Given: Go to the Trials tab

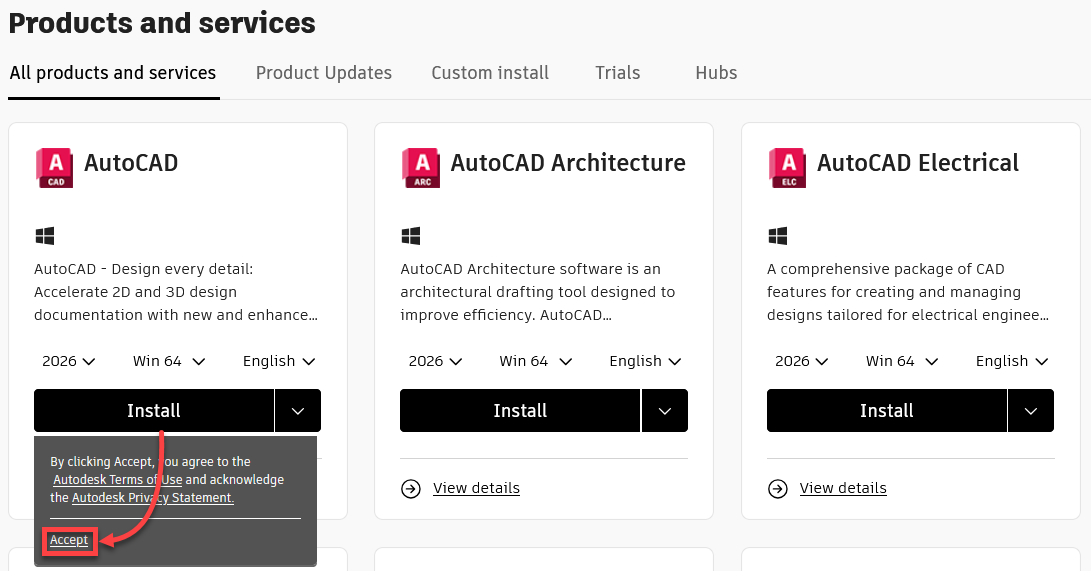Looking at the screenshot, I should tap(617, 73).
